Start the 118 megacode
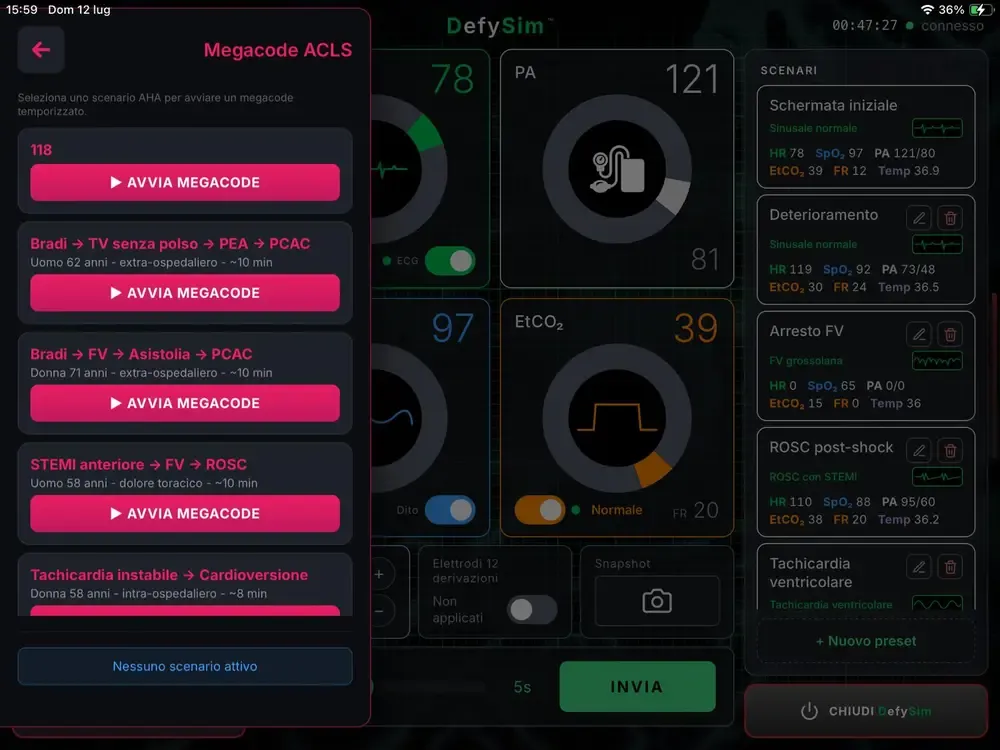 [185, 182]
